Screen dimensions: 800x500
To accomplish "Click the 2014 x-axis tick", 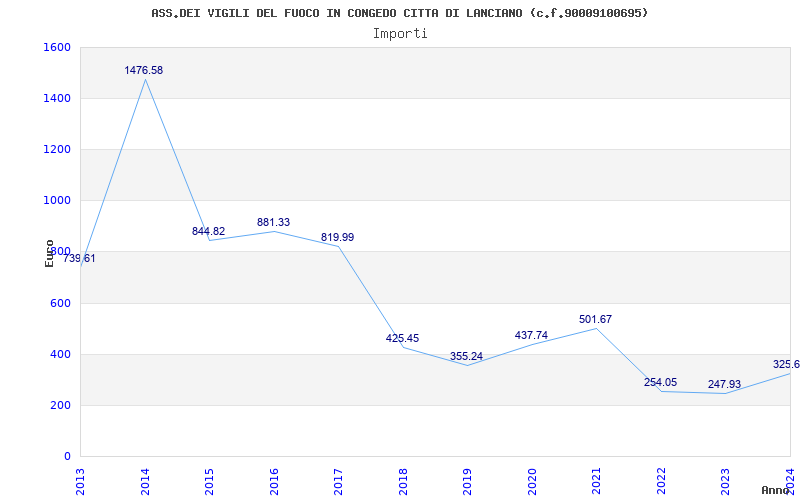I will [x=145, y=481].
